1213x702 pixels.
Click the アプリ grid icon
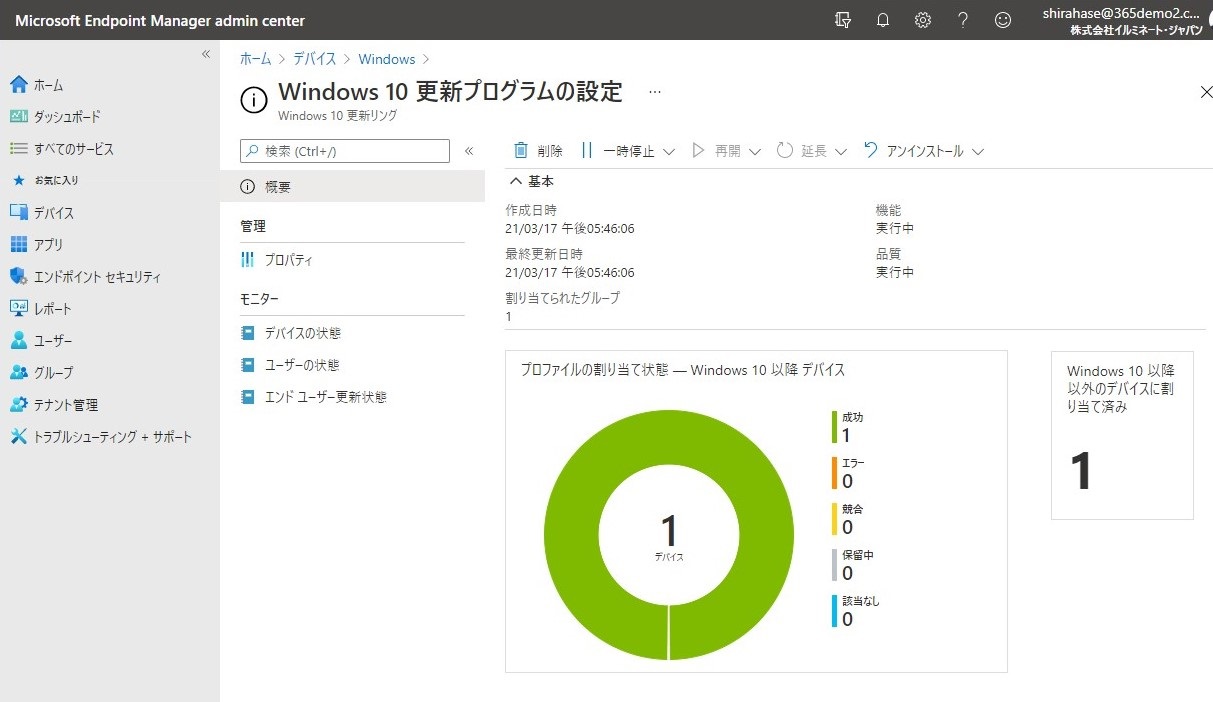pos(18,245)
